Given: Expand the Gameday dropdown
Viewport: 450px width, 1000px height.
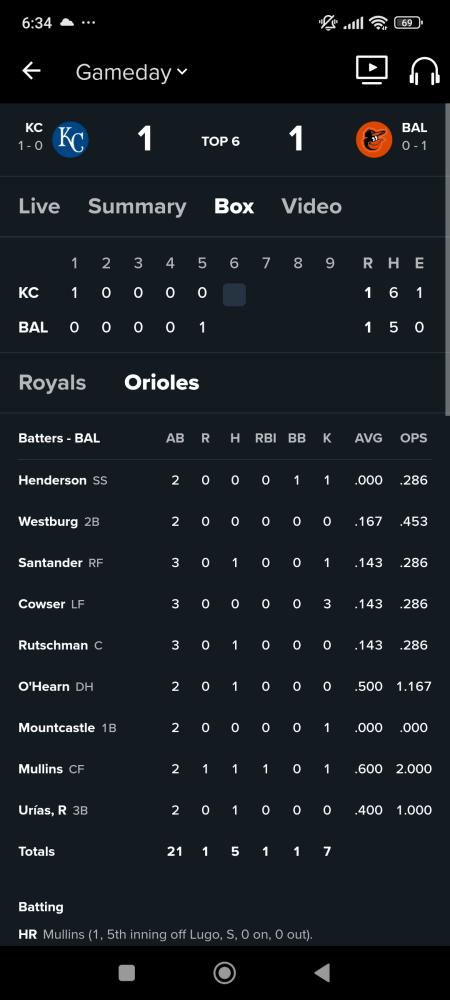Looking at the screenshot, I should [131, 72].
